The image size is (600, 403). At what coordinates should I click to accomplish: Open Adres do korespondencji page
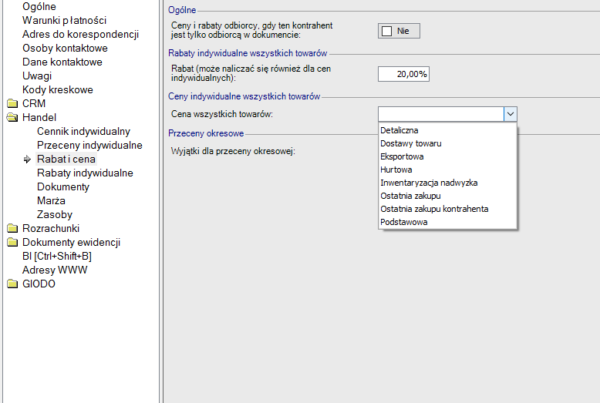(80, 34)
